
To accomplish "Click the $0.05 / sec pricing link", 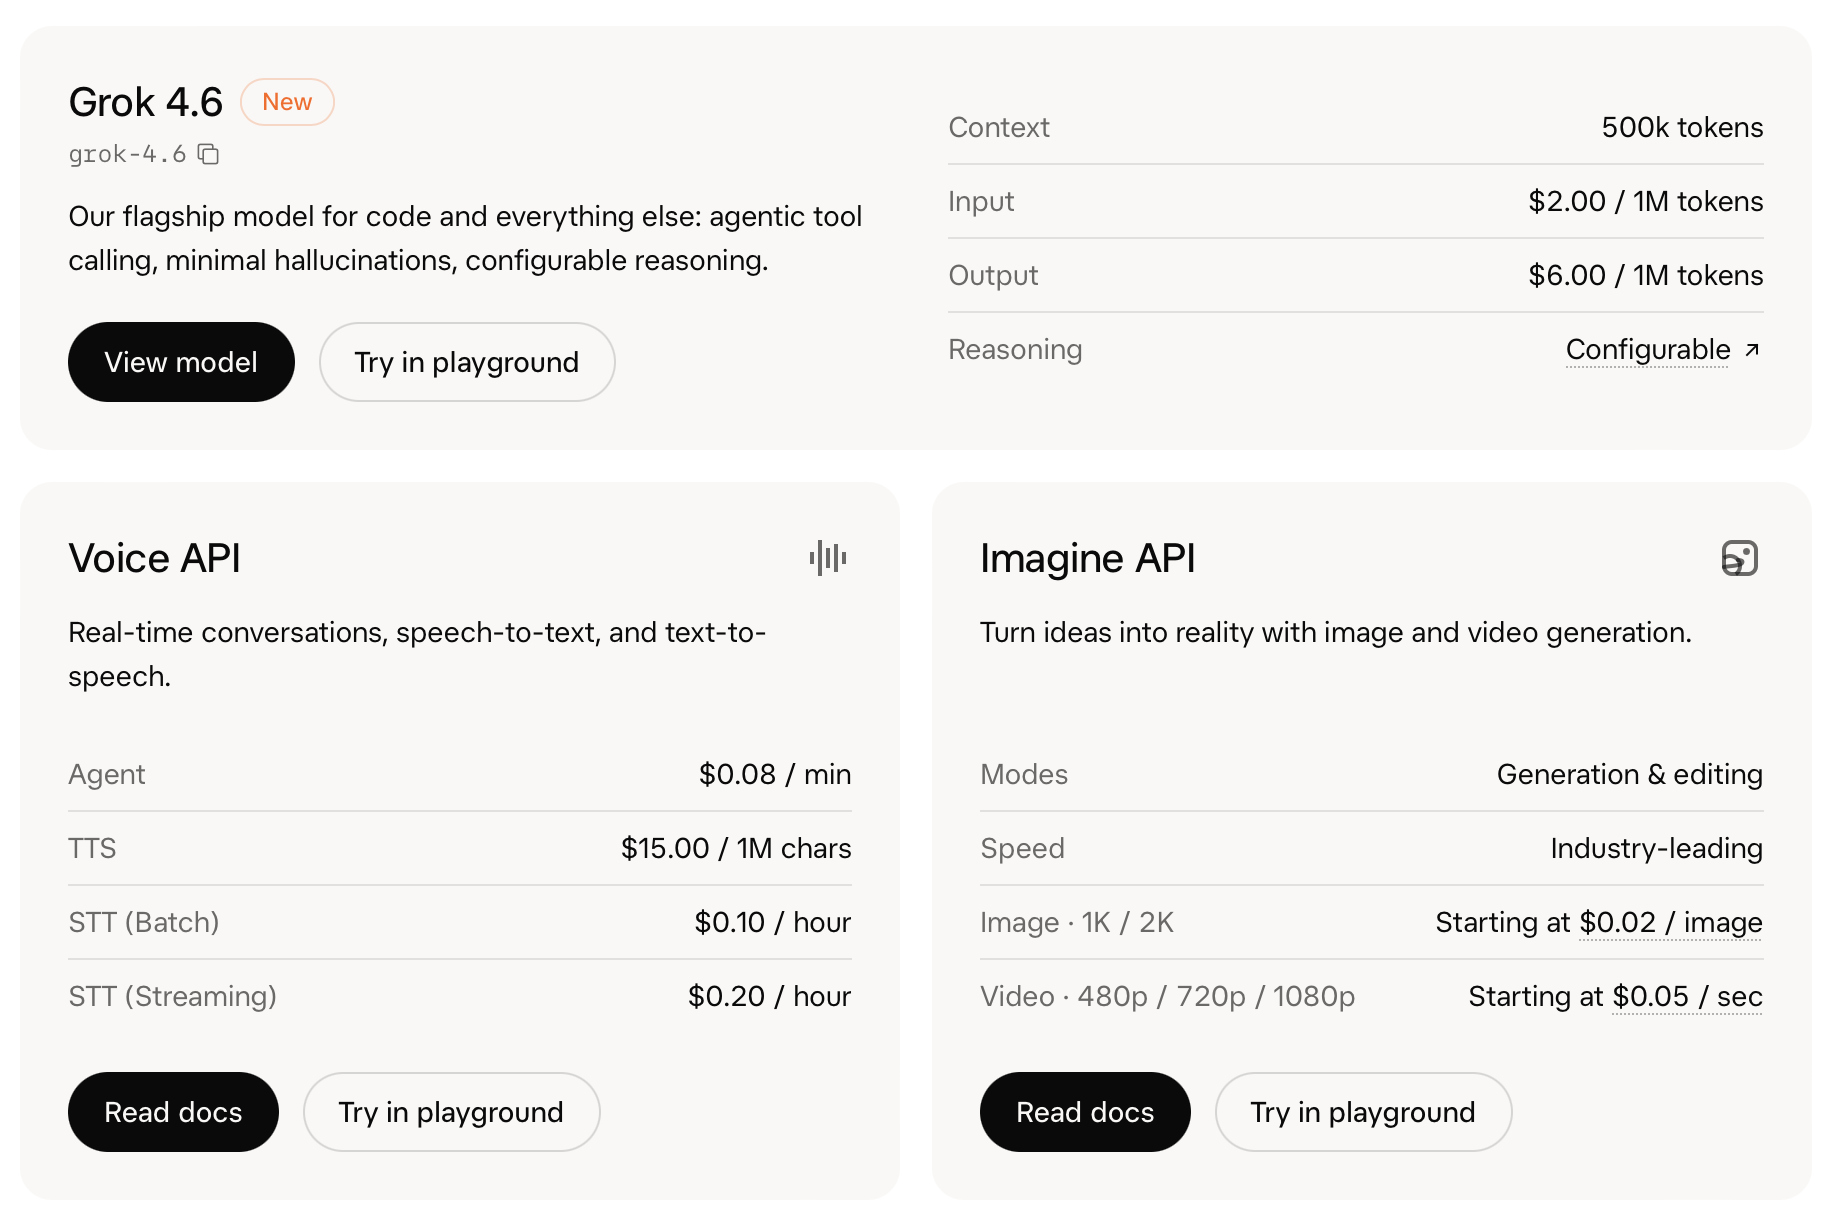I will pos(1687,996).
